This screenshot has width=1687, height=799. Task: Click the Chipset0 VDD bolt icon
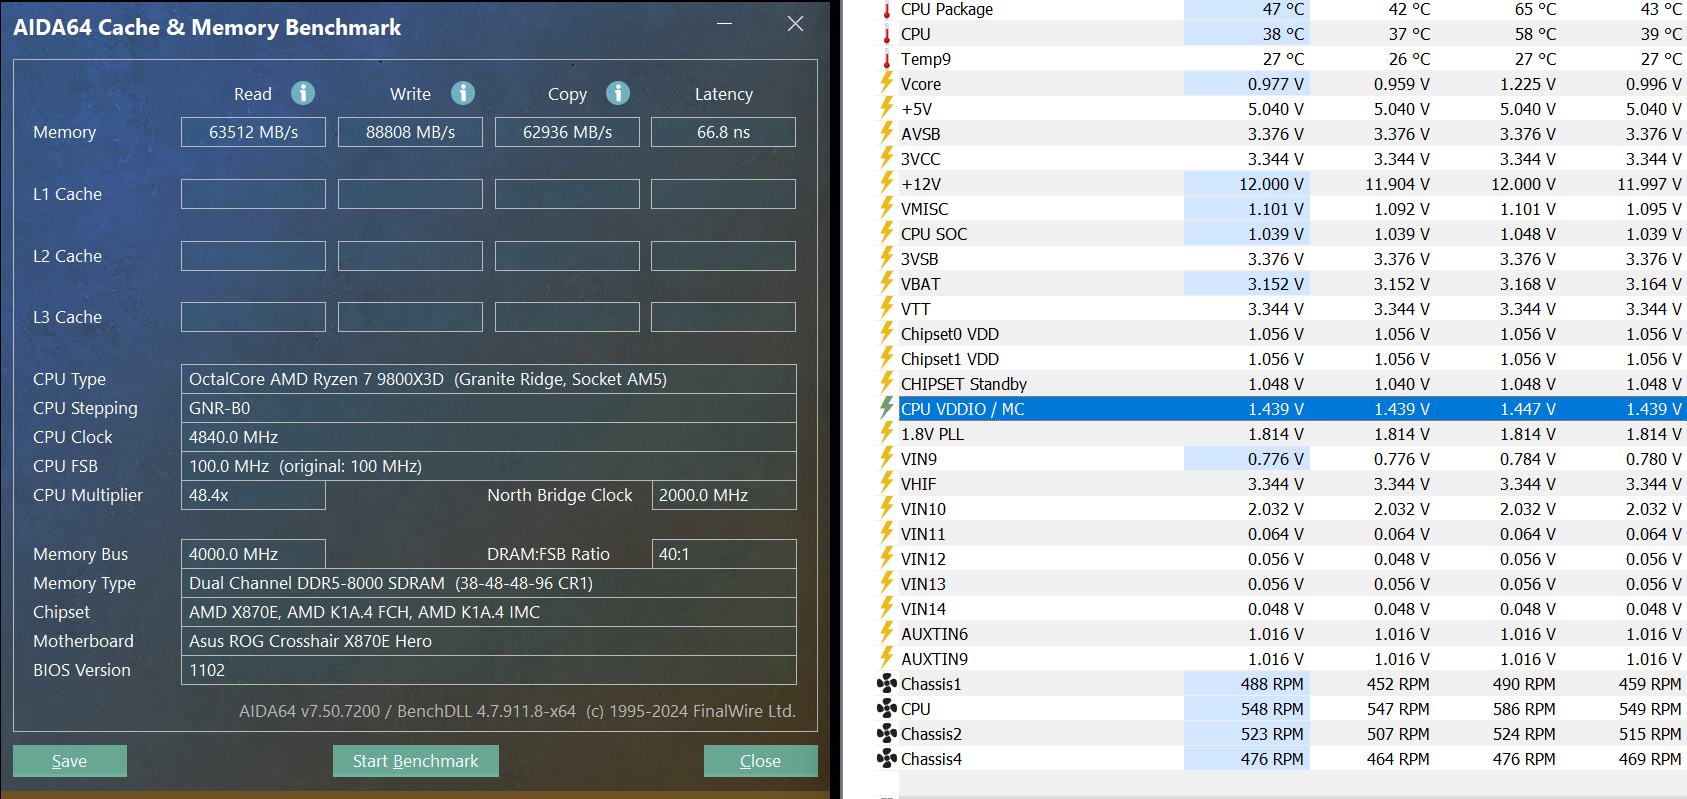pos(886,333)
